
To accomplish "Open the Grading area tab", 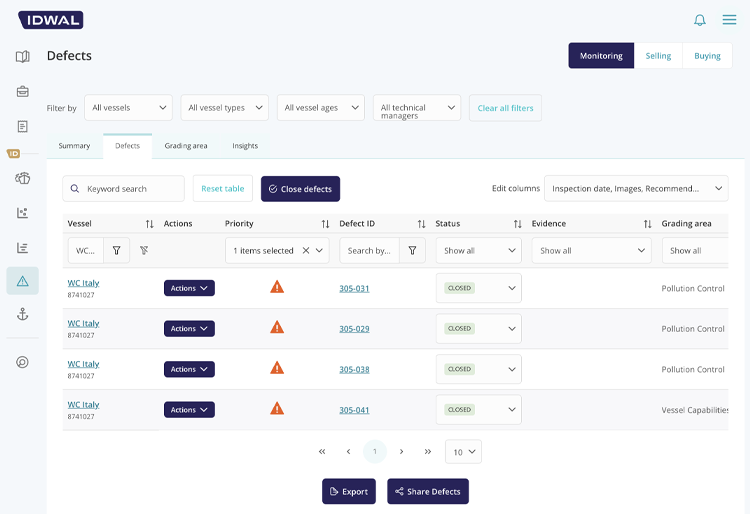I will [x=186, y=146].
